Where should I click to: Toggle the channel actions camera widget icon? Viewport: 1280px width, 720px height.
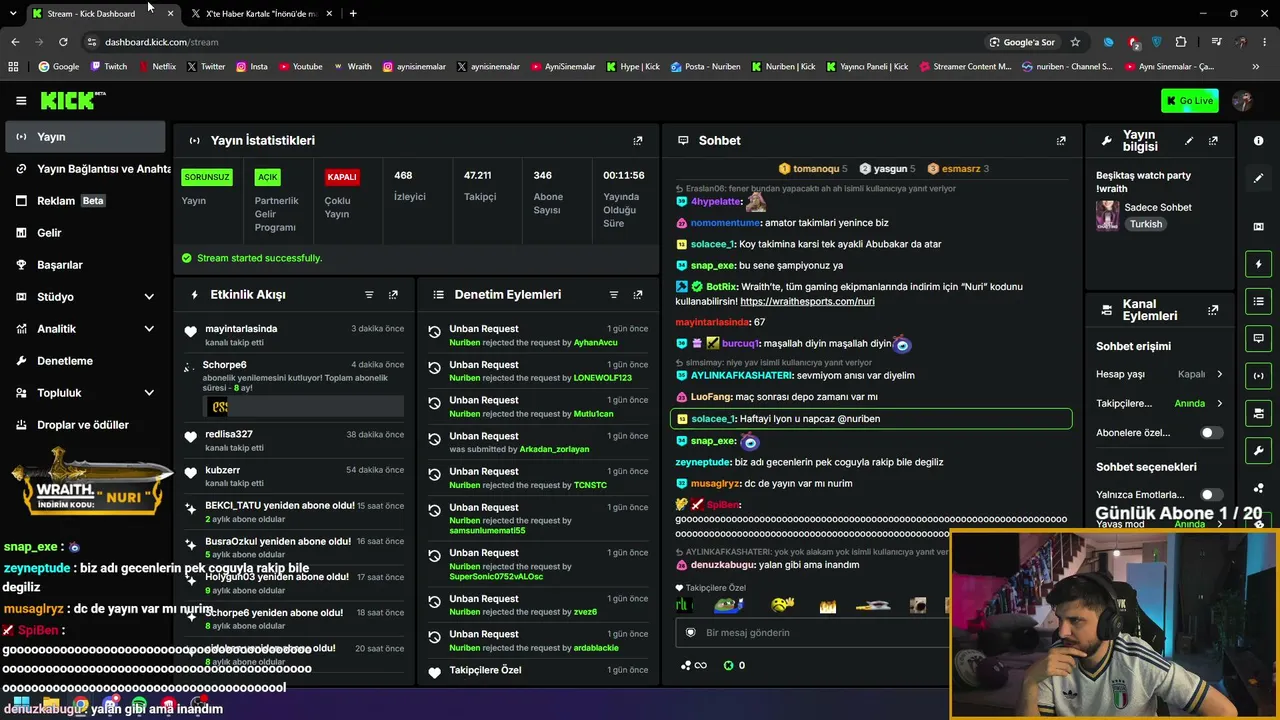(1258, 413)
